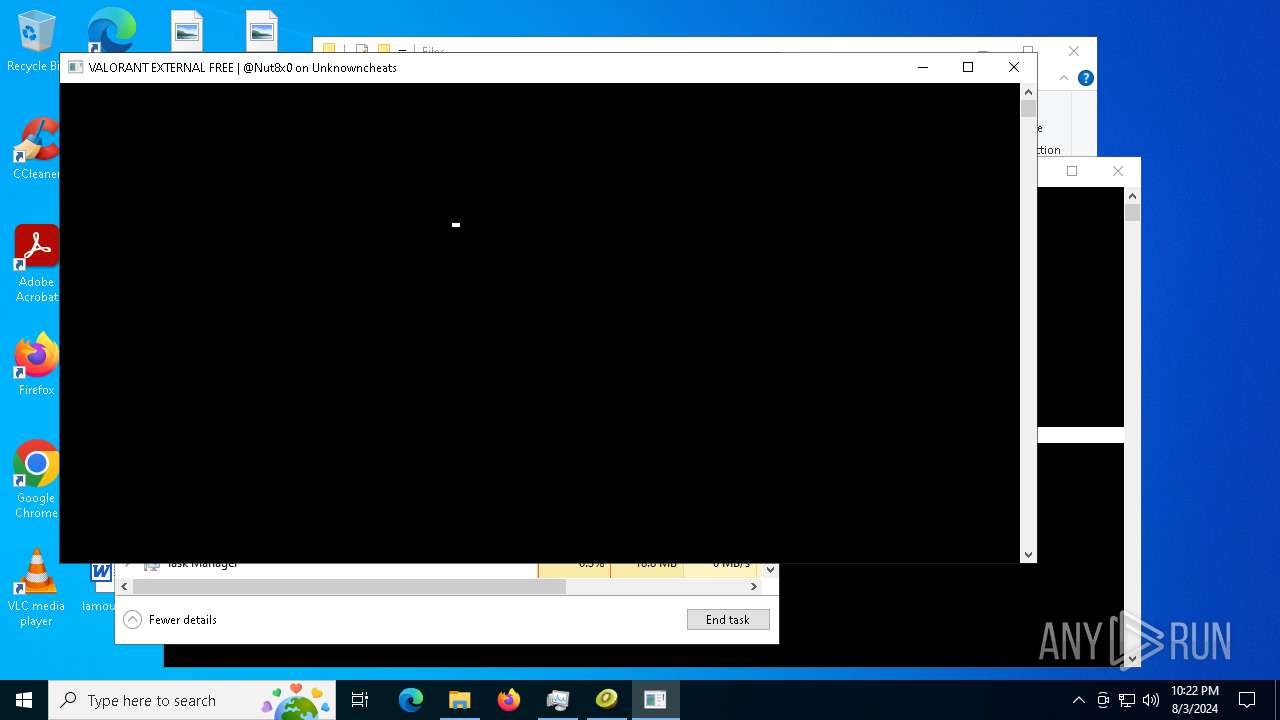Open the notification center
The height and width of the screenshot is (720, 1280).
(1247, 700)
